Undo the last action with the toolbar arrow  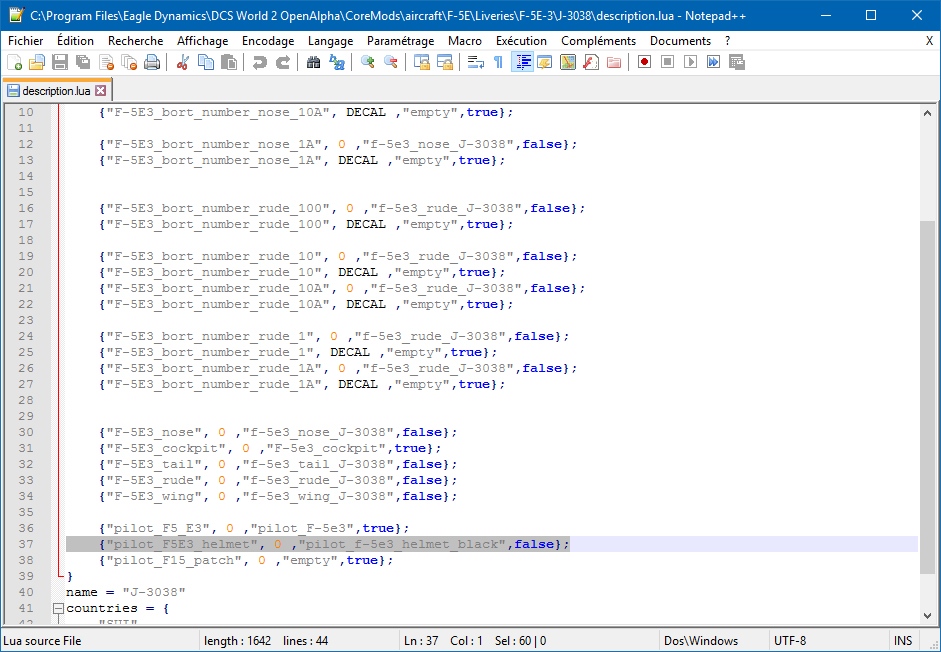tap(259, 62)
